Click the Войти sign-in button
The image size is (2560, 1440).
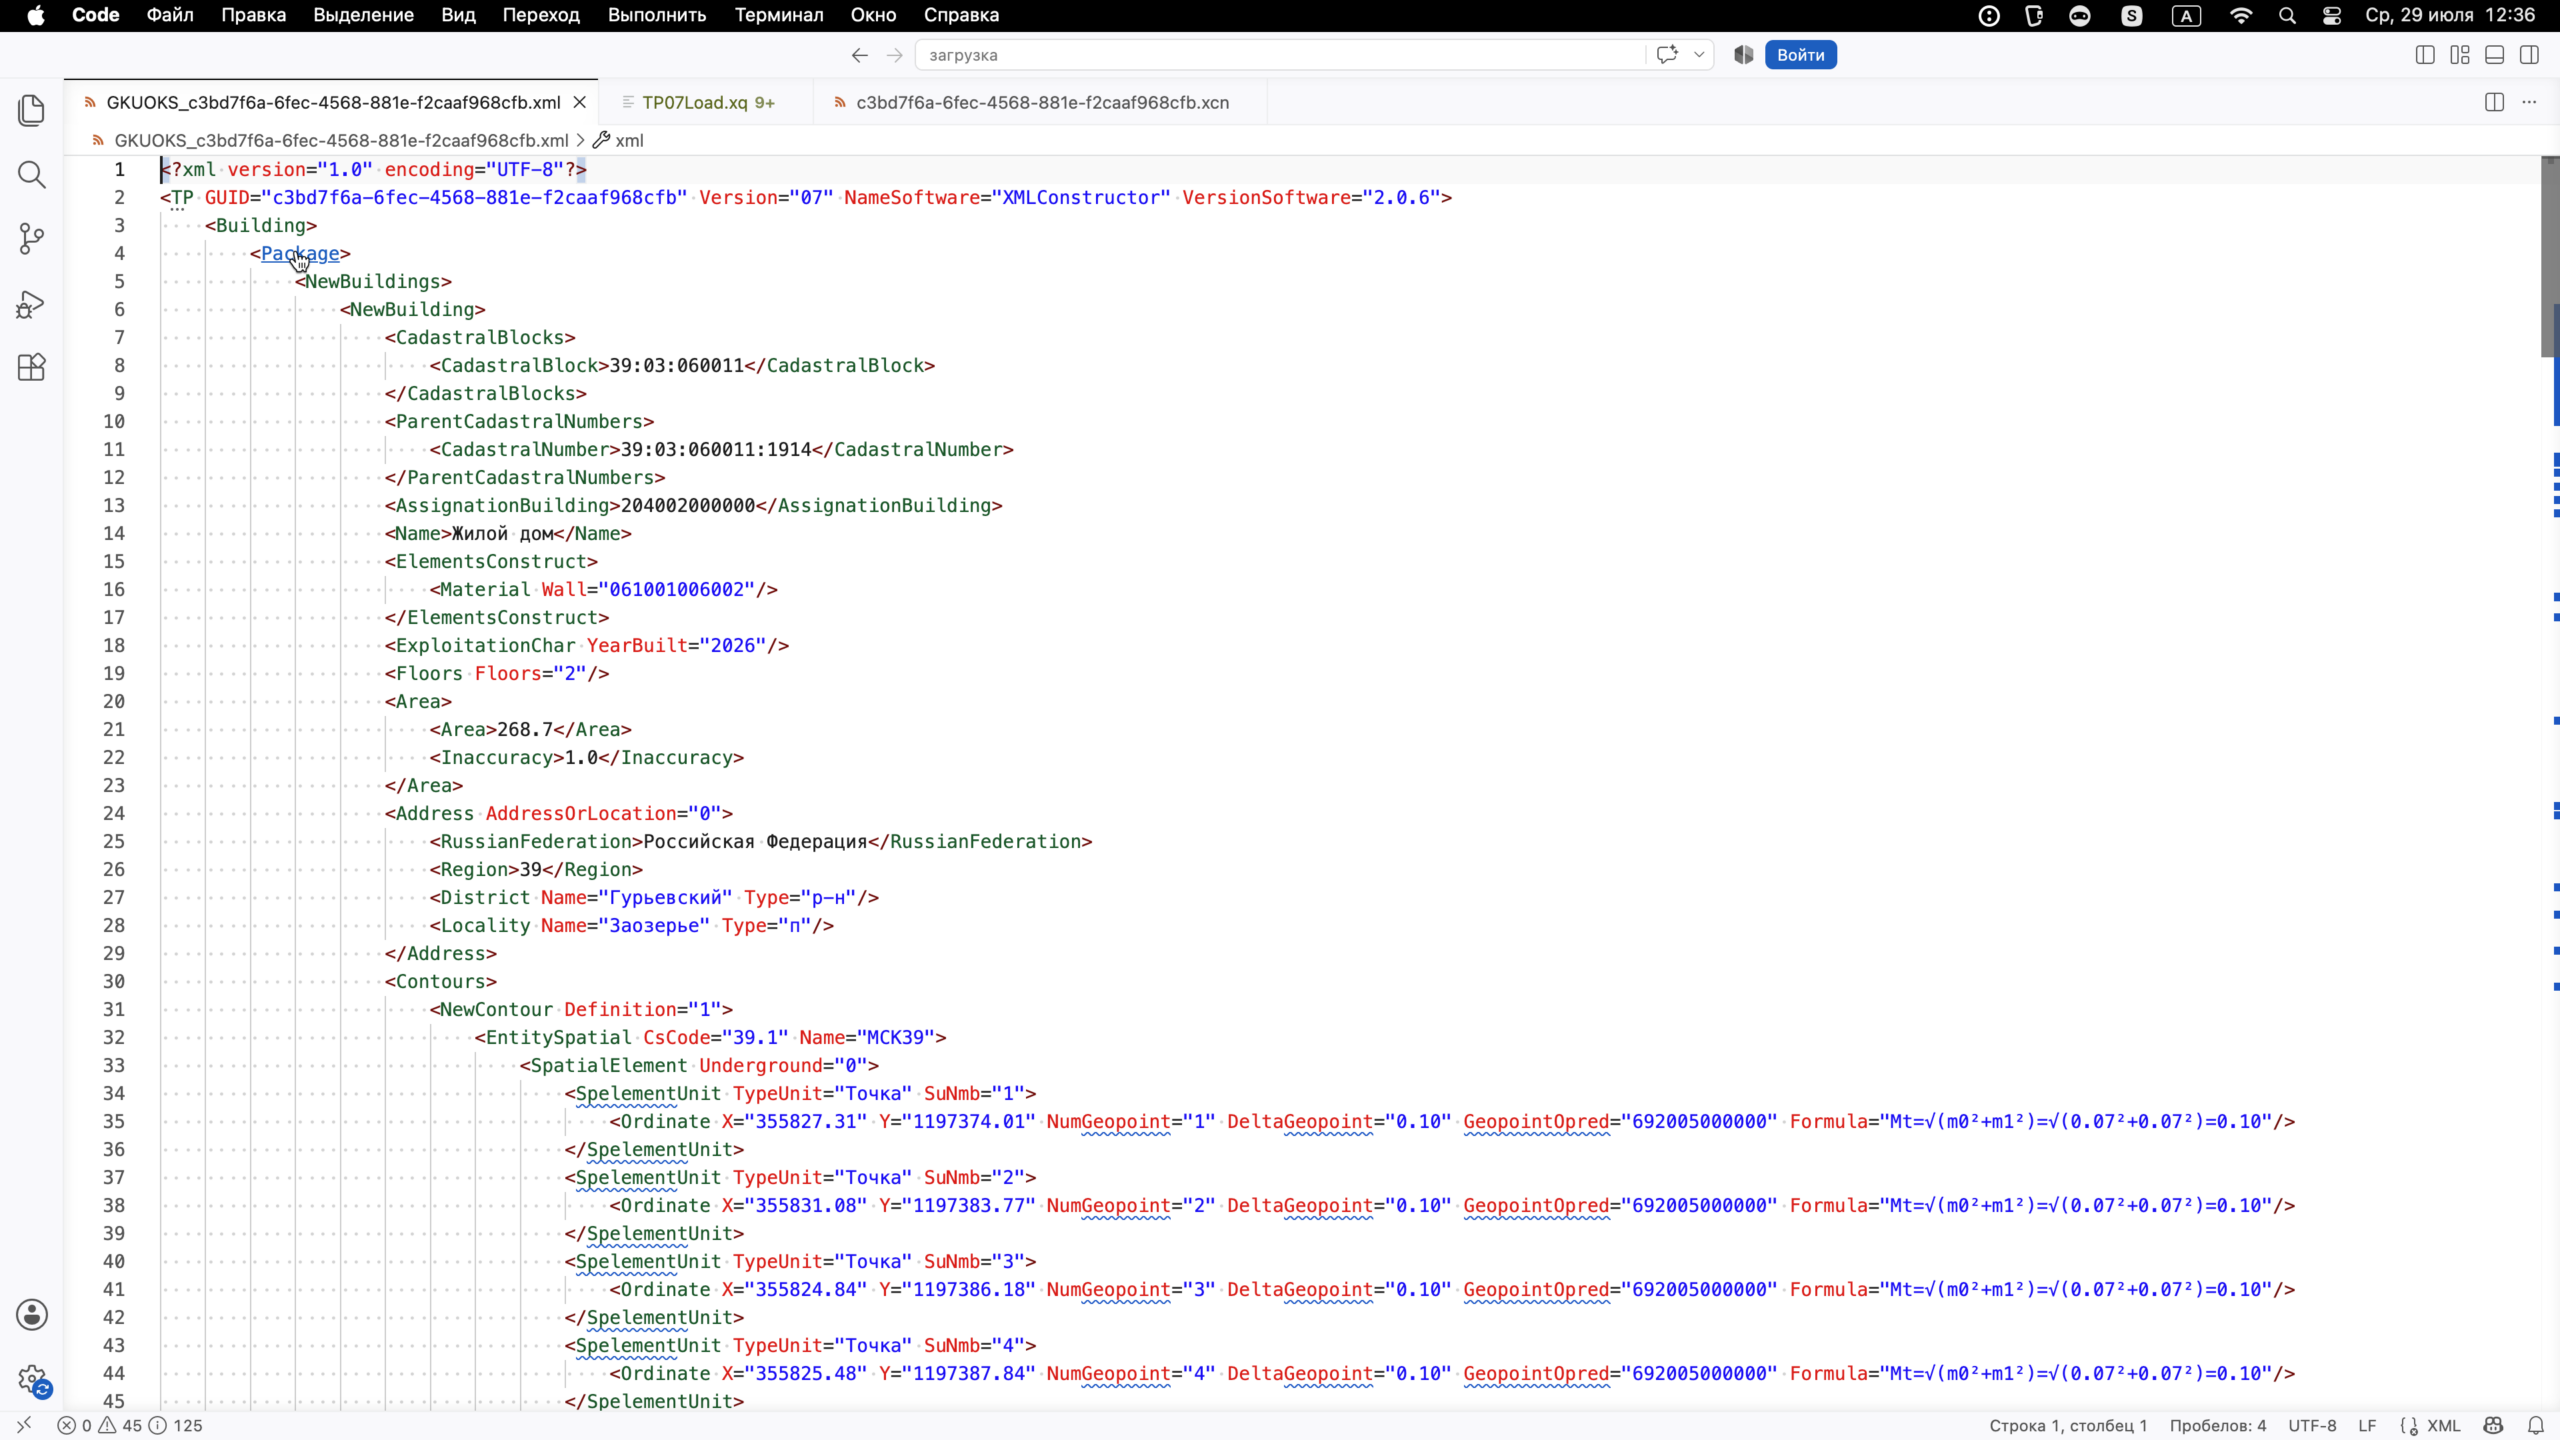[x=1801, y=55]
